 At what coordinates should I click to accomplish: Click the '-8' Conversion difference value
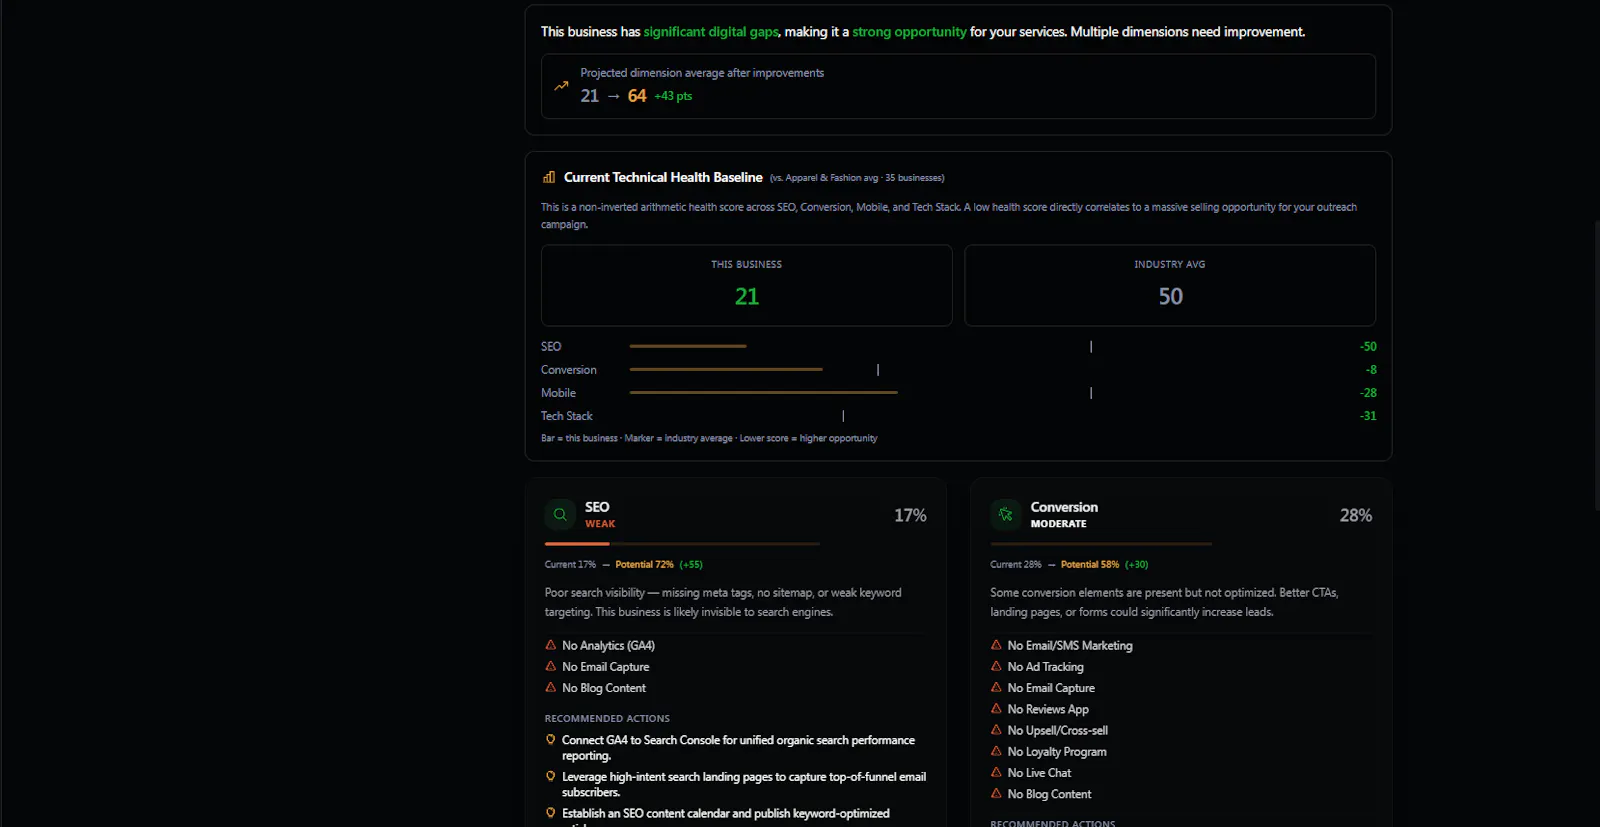pyautogui.click(x=1371, y=370)
